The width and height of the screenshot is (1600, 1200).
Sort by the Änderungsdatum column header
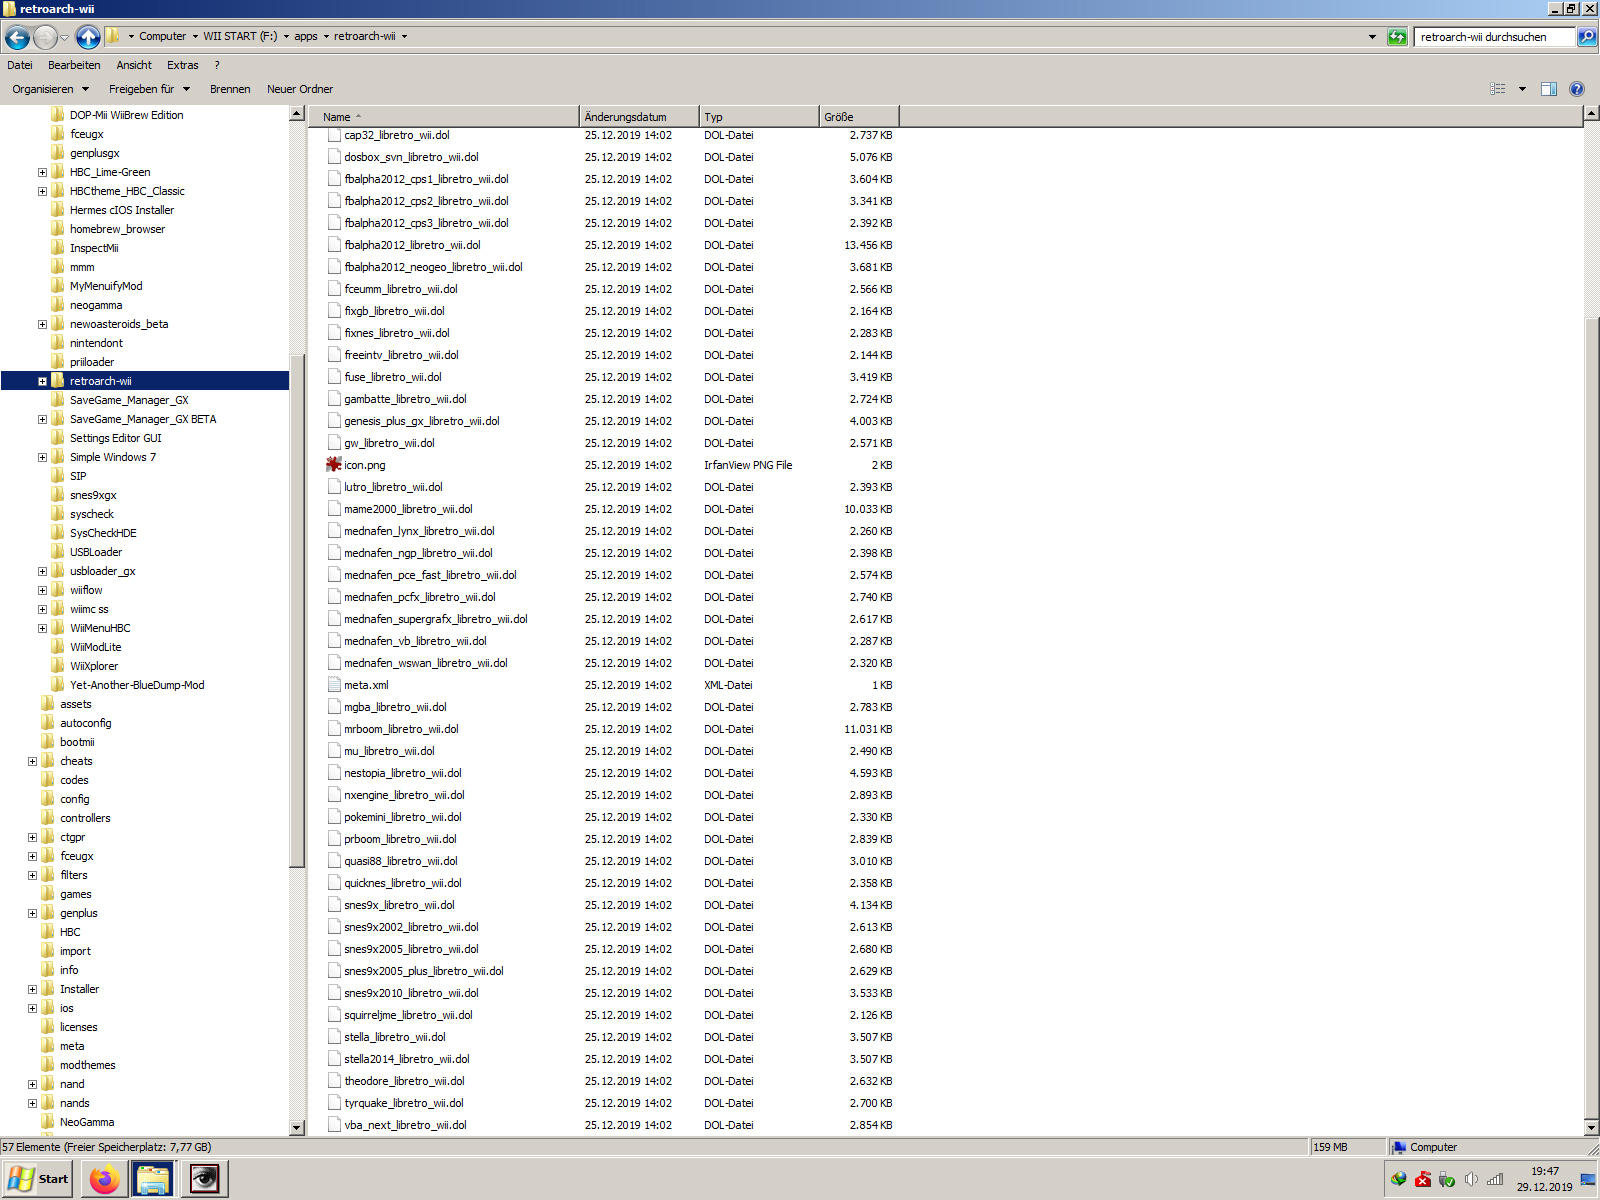639,117
